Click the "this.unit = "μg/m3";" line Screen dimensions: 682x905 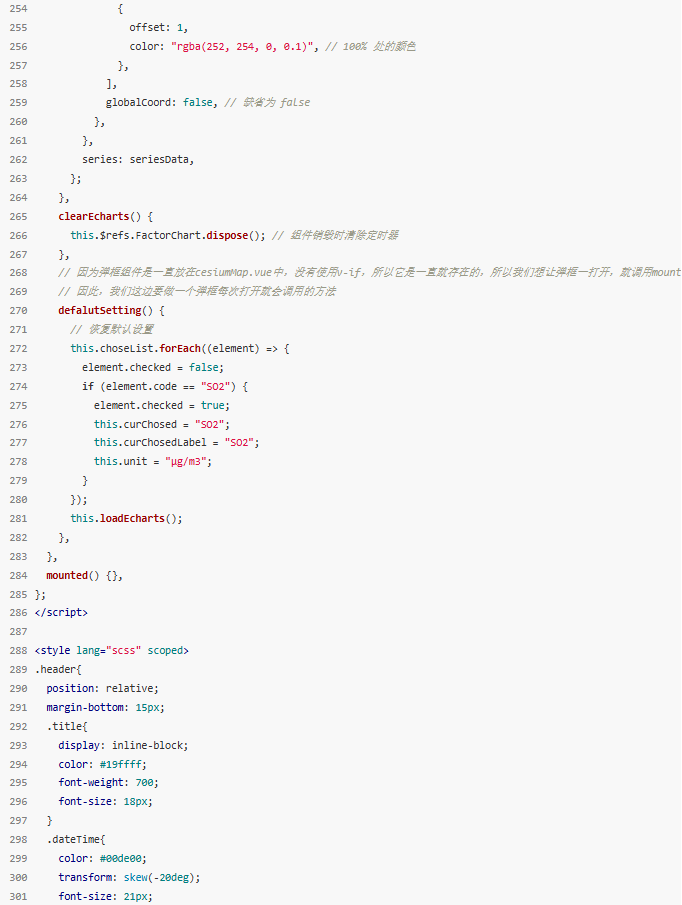(153, 462)
